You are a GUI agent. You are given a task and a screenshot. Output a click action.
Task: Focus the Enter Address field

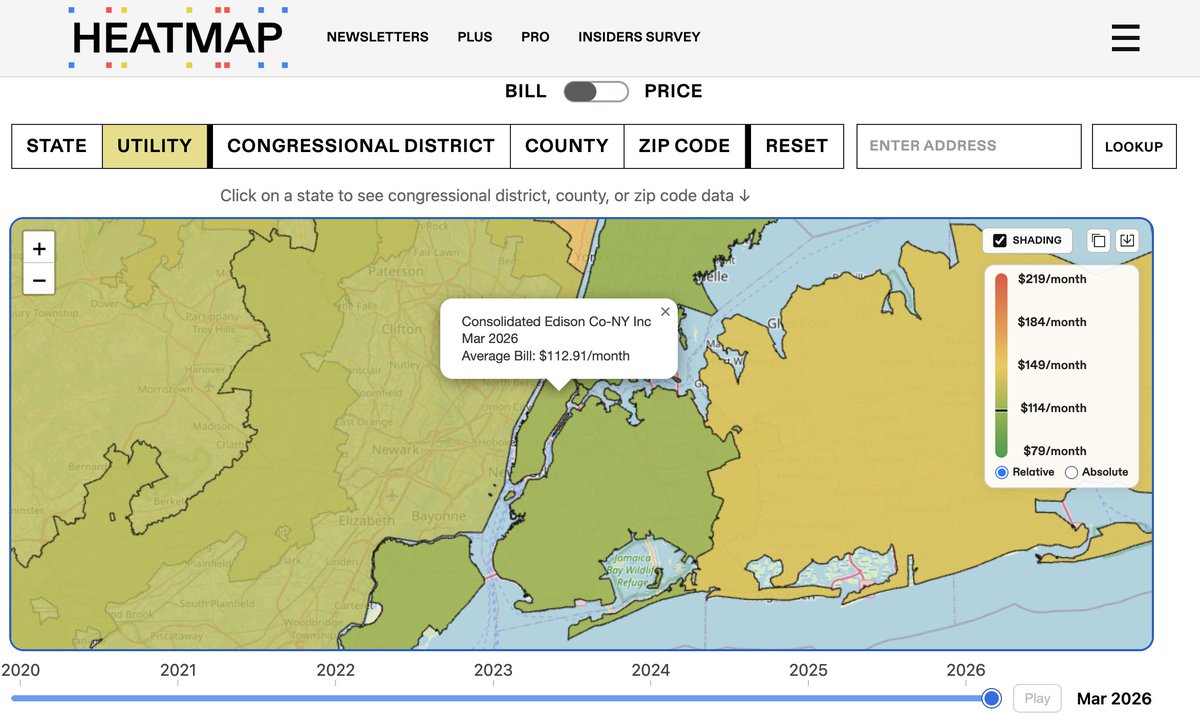(x=969, y=146)
